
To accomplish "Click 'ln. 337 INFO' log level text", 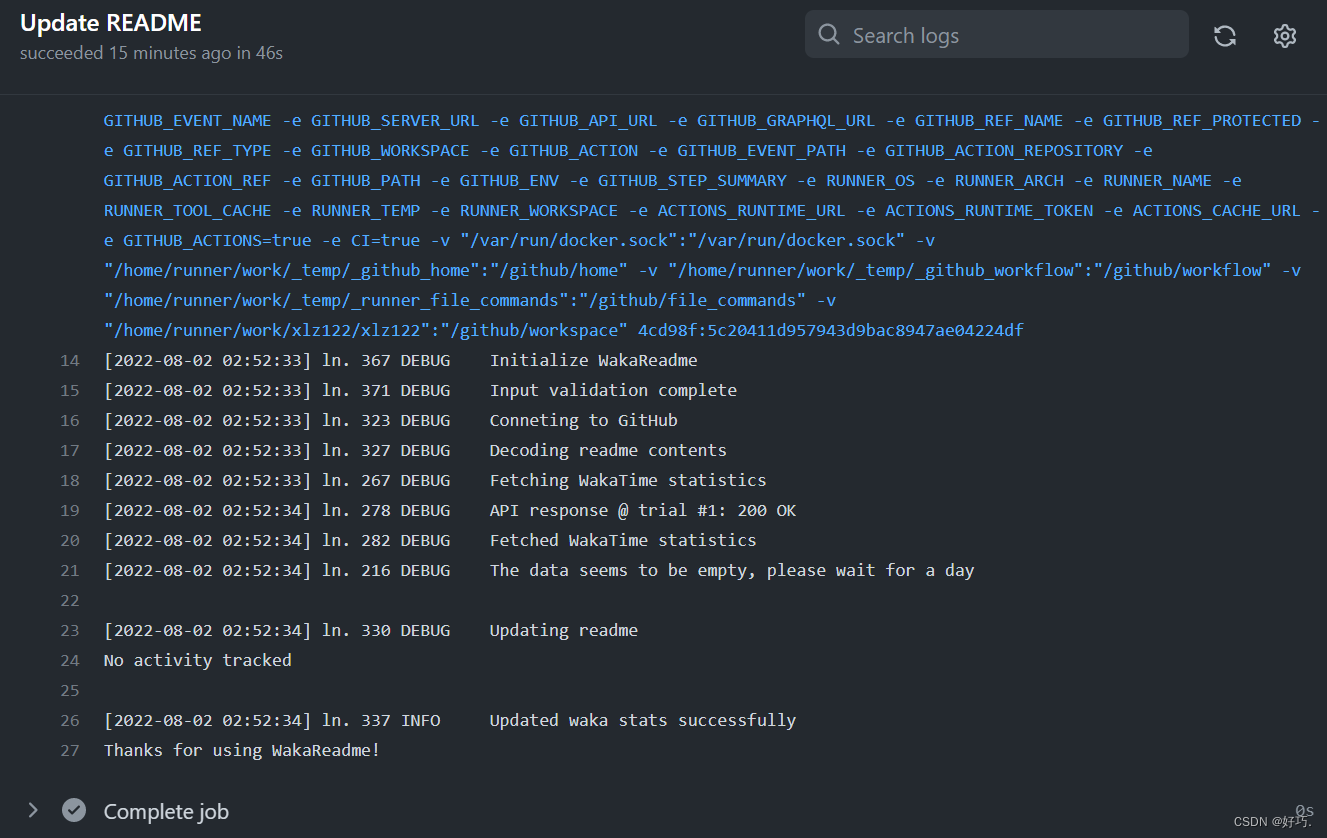I will click(x=381, y=720).
